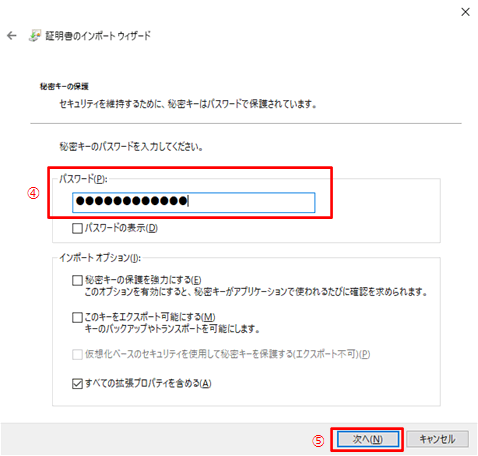
Task: Click the 証明書のインポート ウィザード title text
Action: [x=98, y=35]
